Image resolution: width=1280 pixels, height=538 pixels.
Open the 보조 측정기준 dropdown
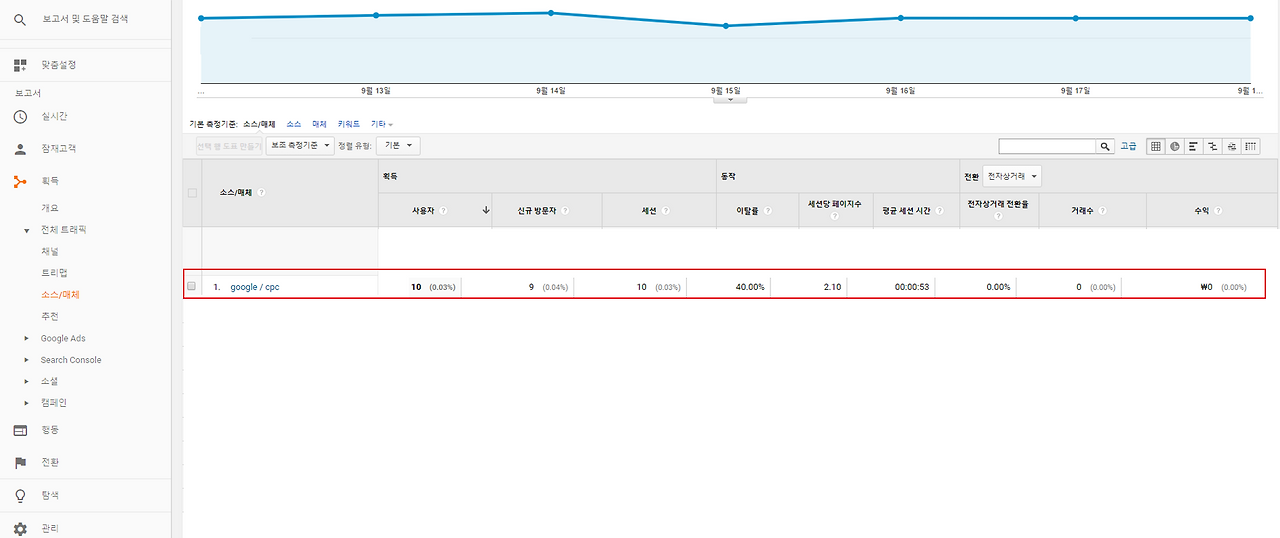pos(300,146)
